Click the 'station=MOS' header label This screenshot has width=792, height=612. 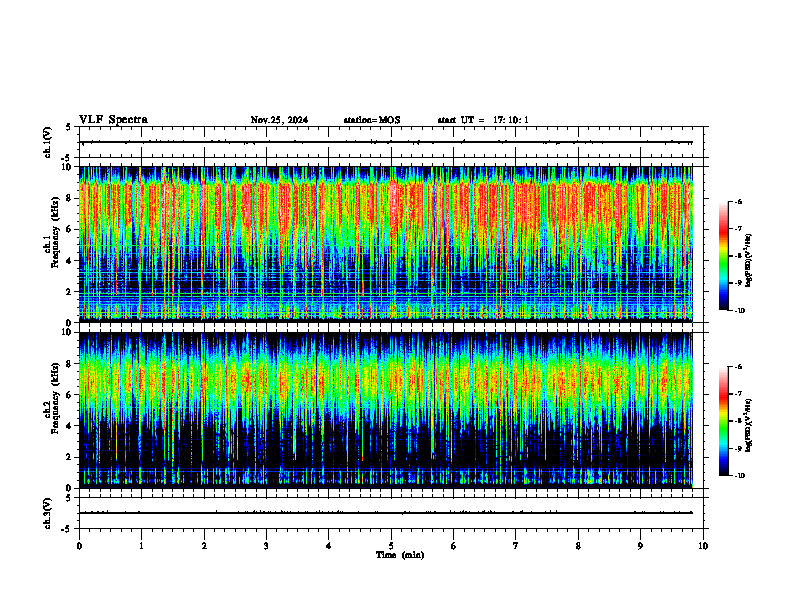pyautogui.click(x=372, y=120)
